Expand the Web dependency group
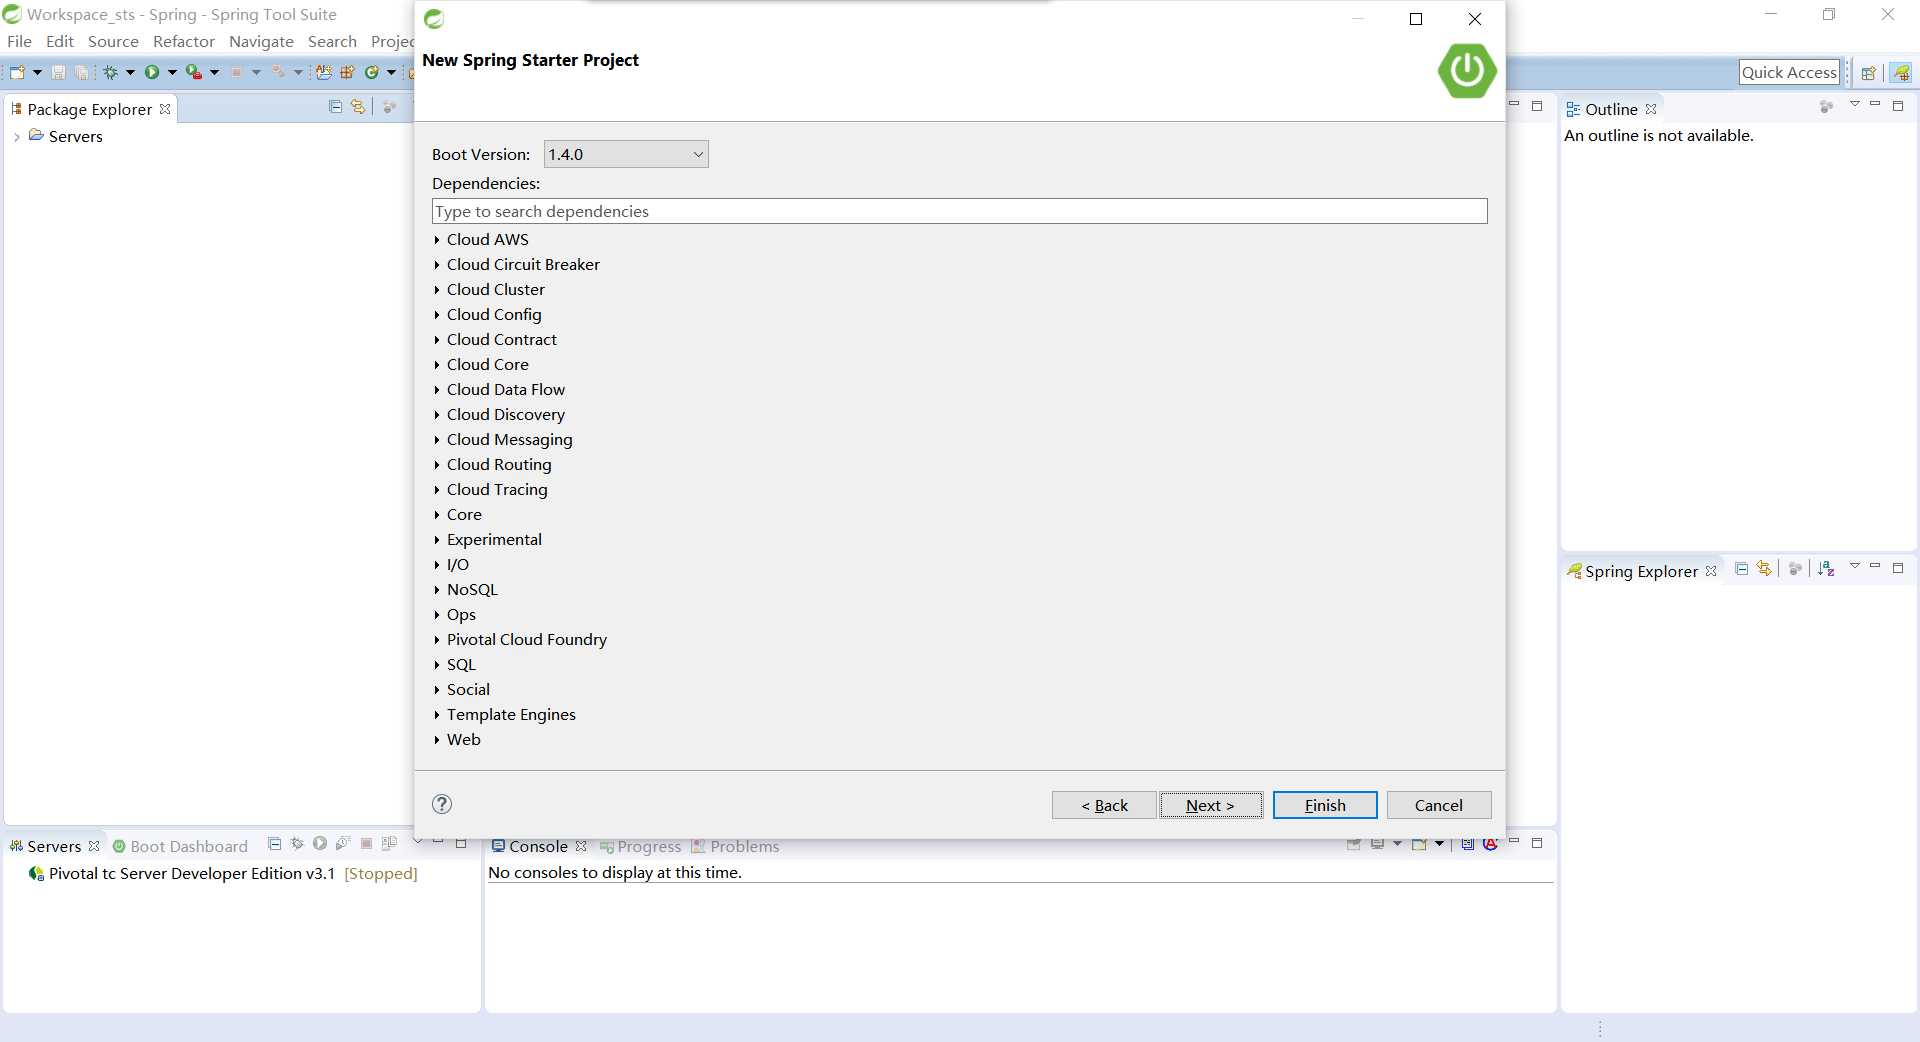The width and height of the screenshot is (1920, 1042). point(437,740)
